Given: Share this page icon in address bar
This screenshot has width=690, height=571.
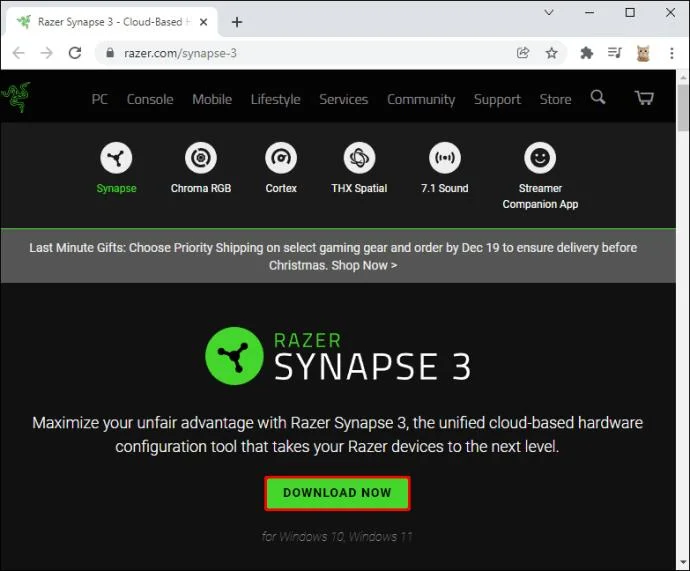Looking at the screenshot, I should 523,53.
